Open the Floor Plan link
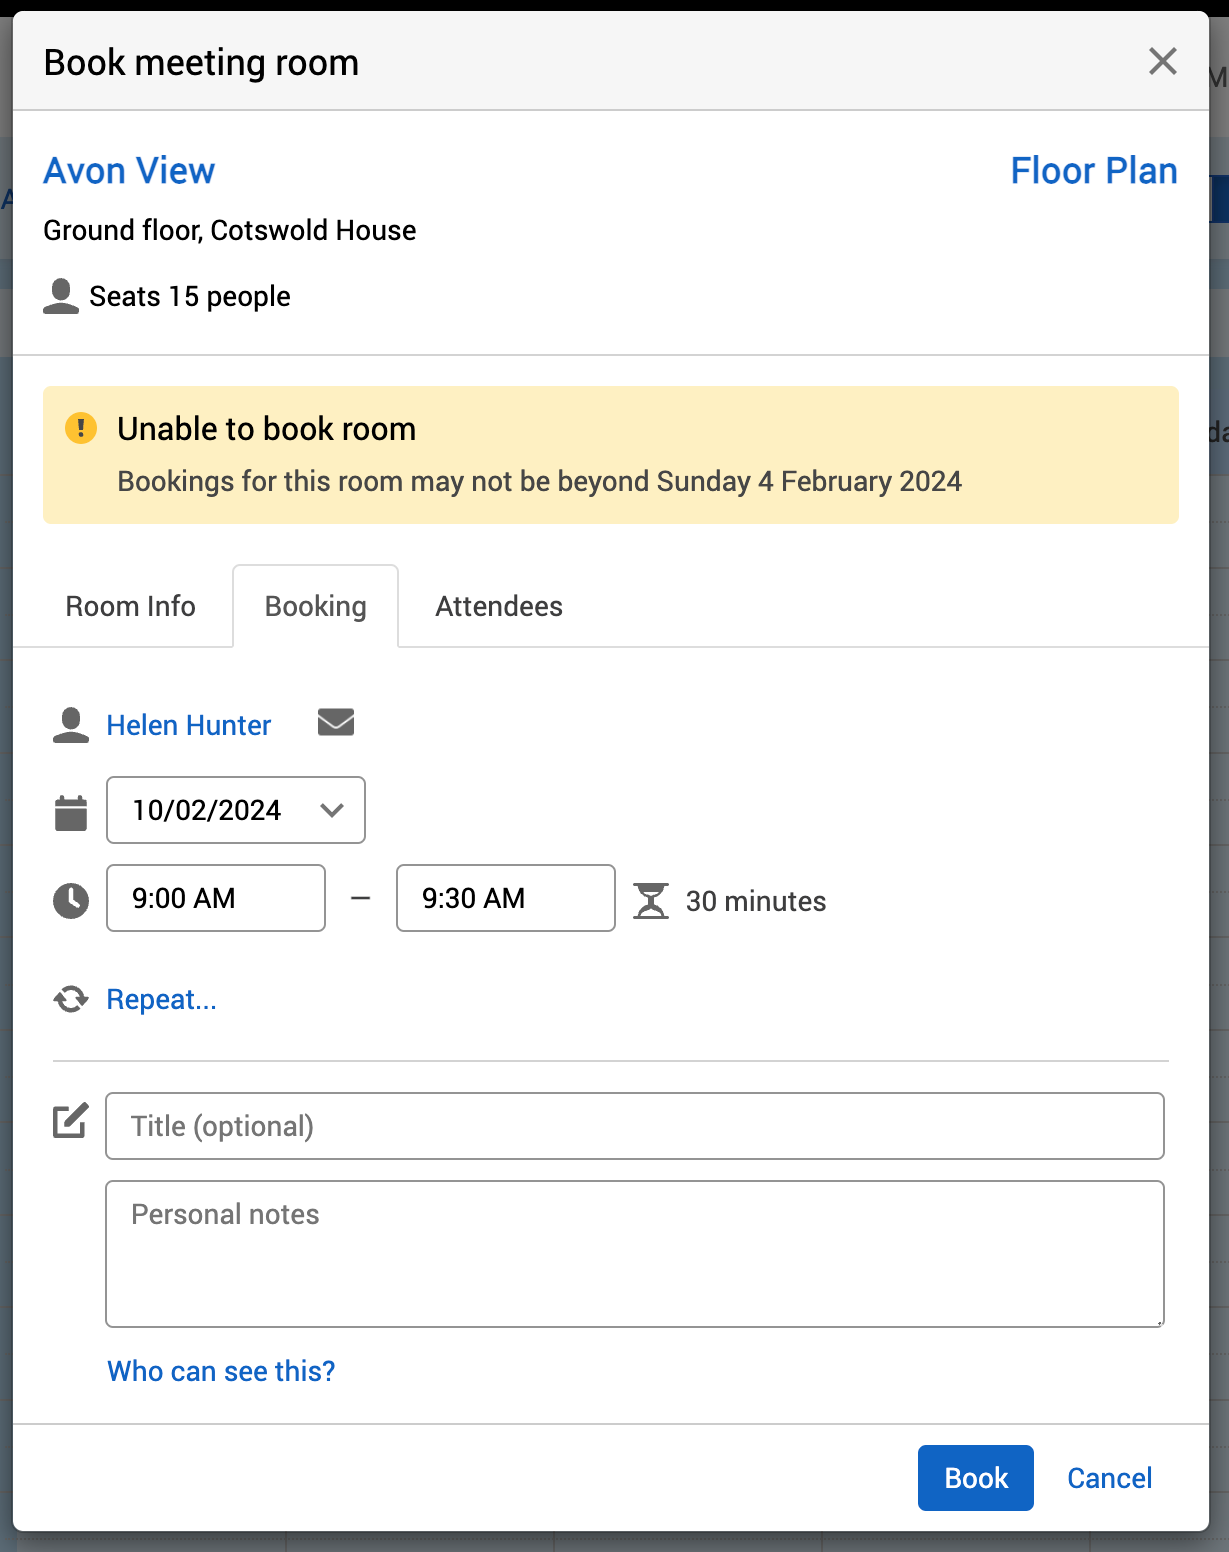Screen dimensions: 1229x1552 click(1093, 171)
